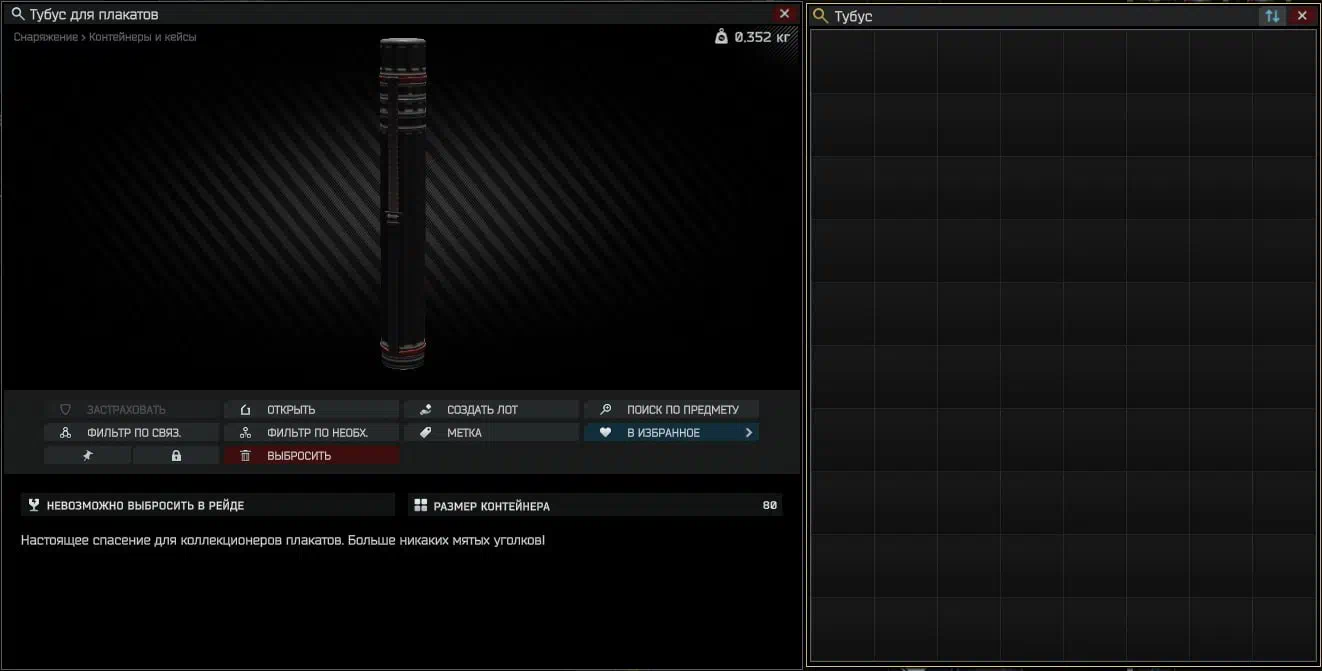Image resolution: width=1322 pixels, height=671 pixels.
Task: Click top-left cell of Тубус grid
Action: [x=842, y=62]
